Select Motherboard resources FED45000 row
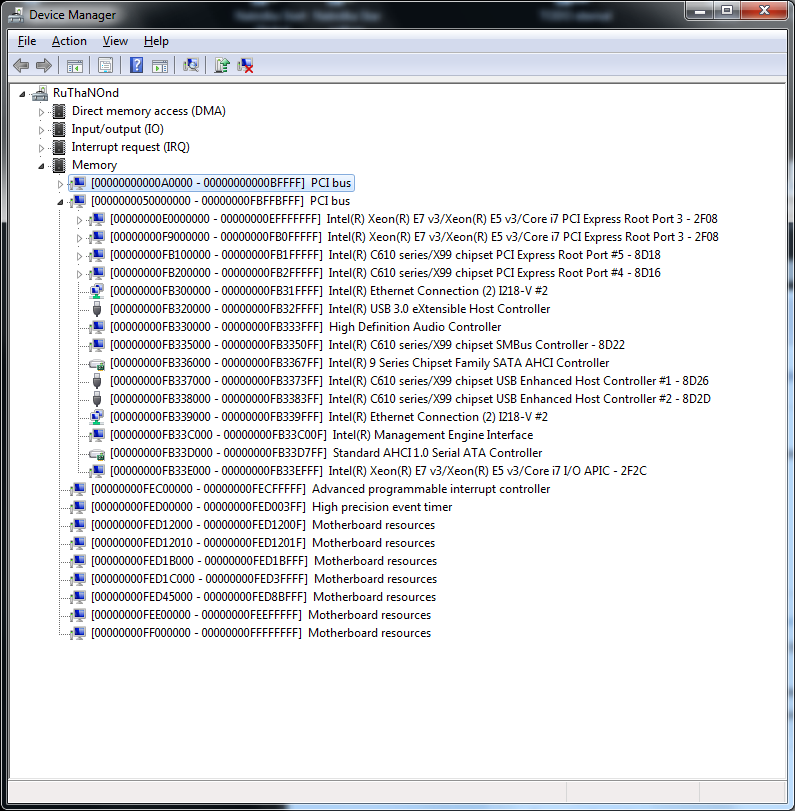This screenshot has height=811, width=795. [x=263, y=597]
